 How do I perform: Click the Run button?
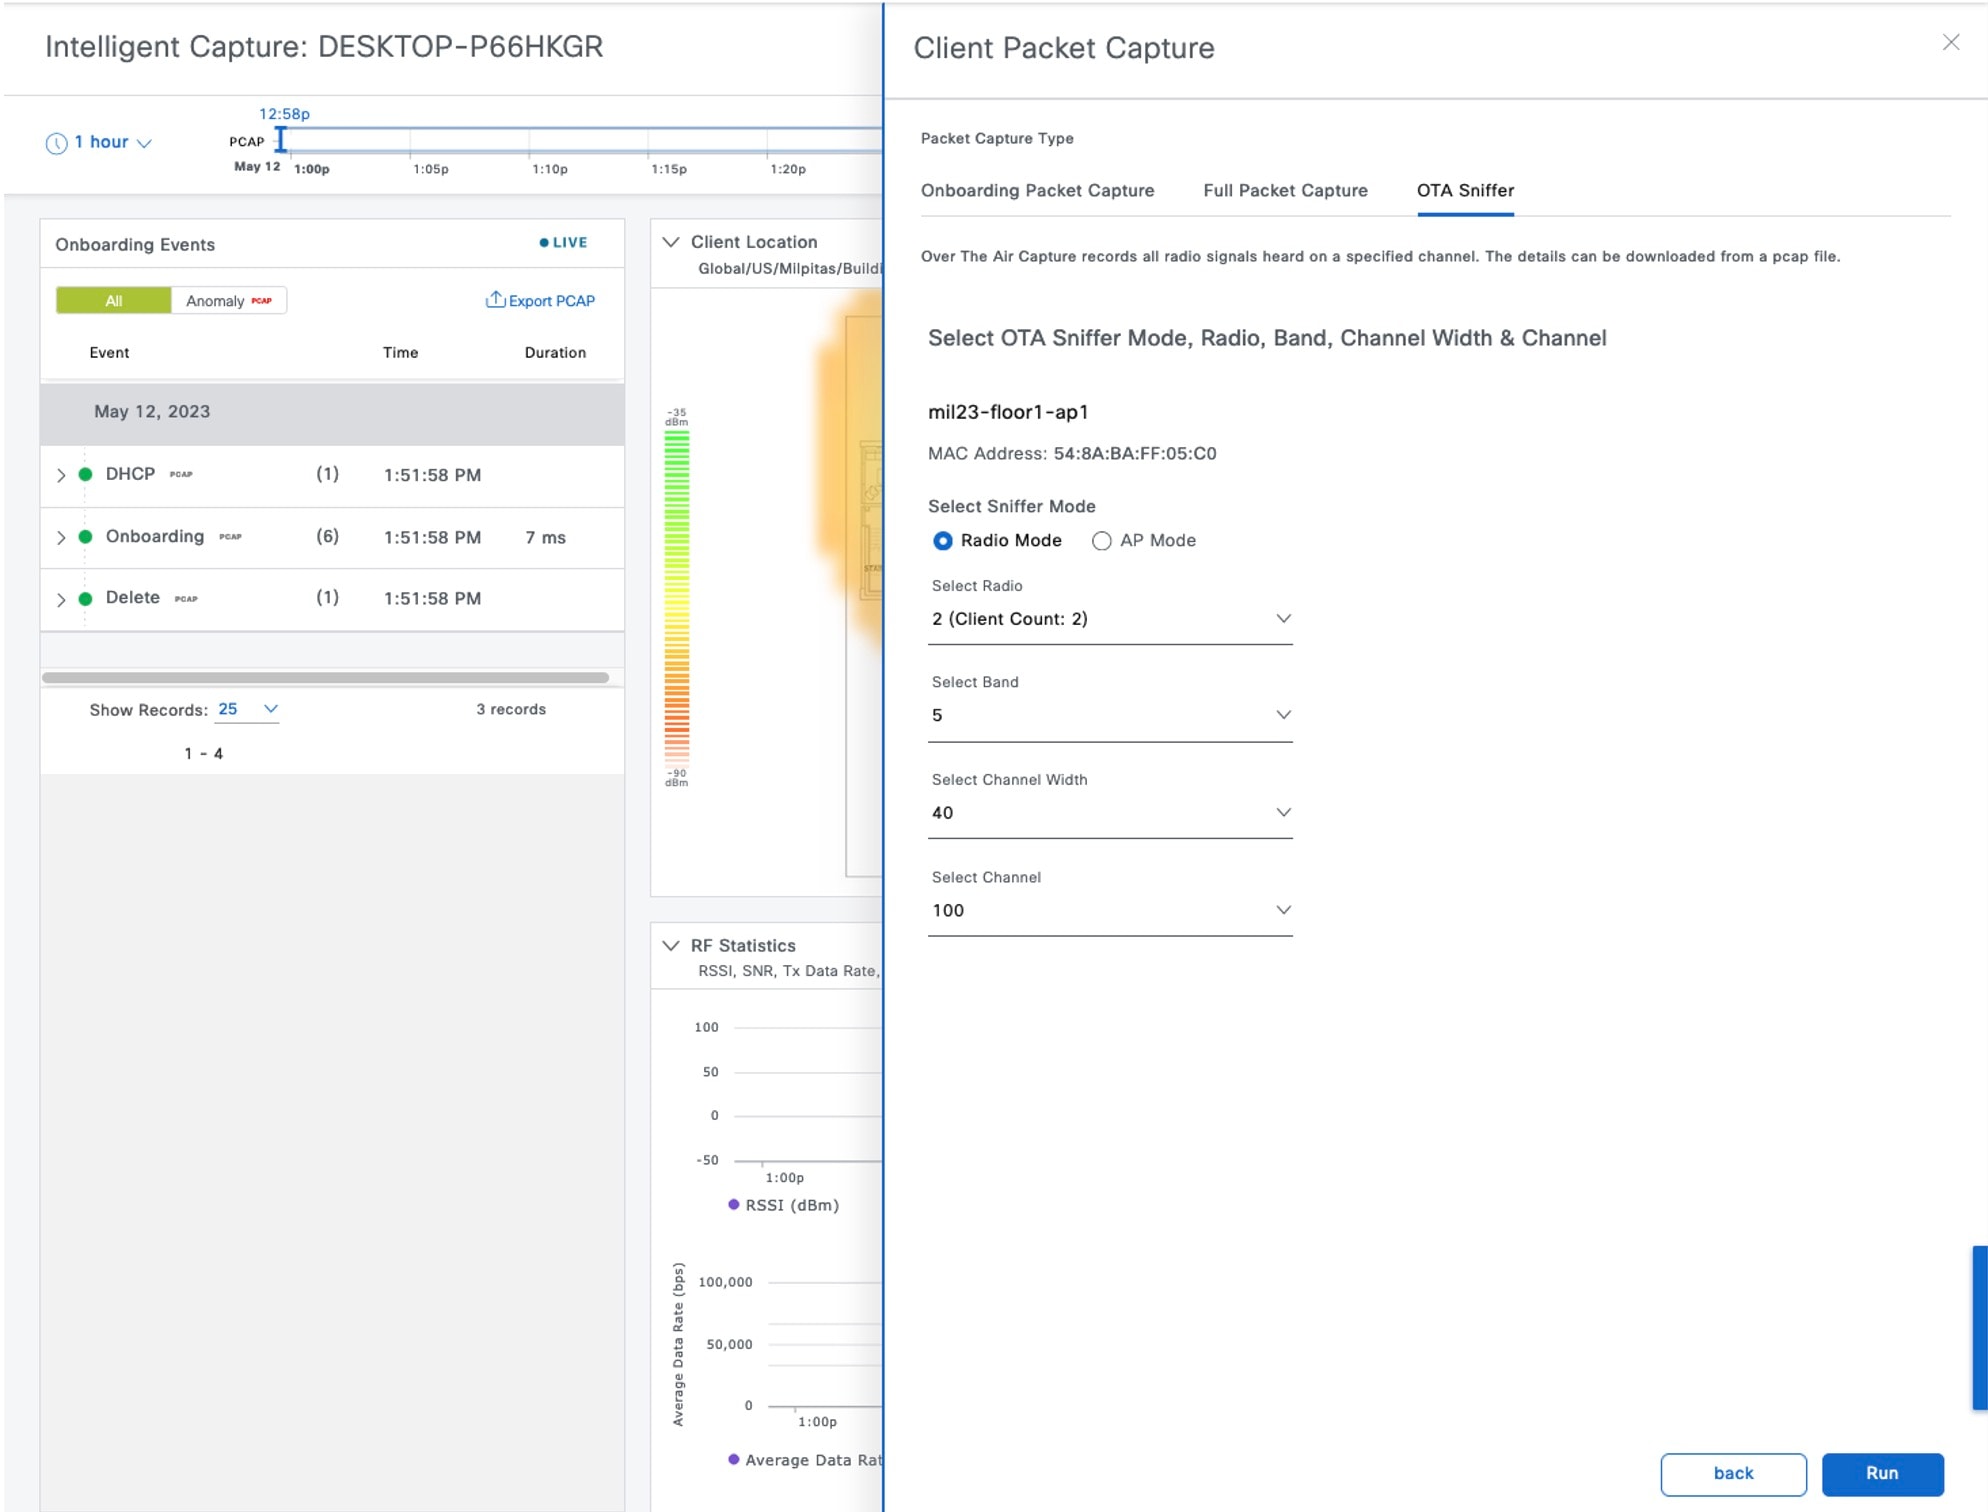click(x=1881, y=1473)
